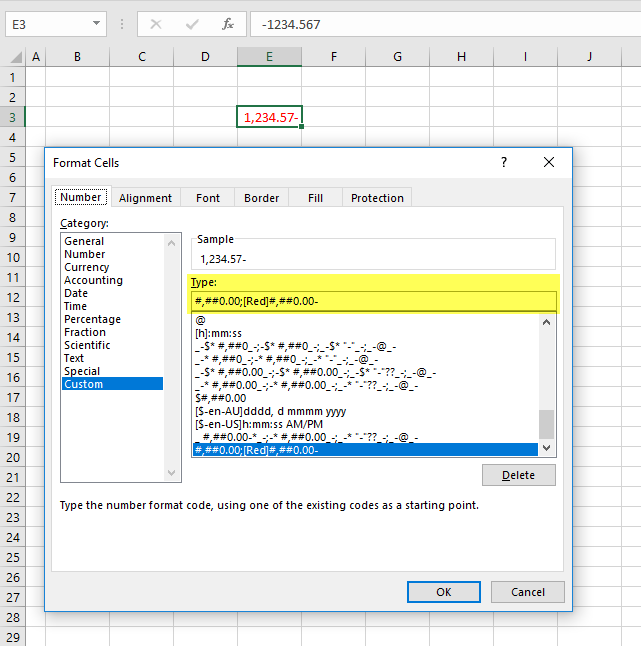The image size is (641, 646).
Task: Click the Insert Function fx icon
Action: 228,23
